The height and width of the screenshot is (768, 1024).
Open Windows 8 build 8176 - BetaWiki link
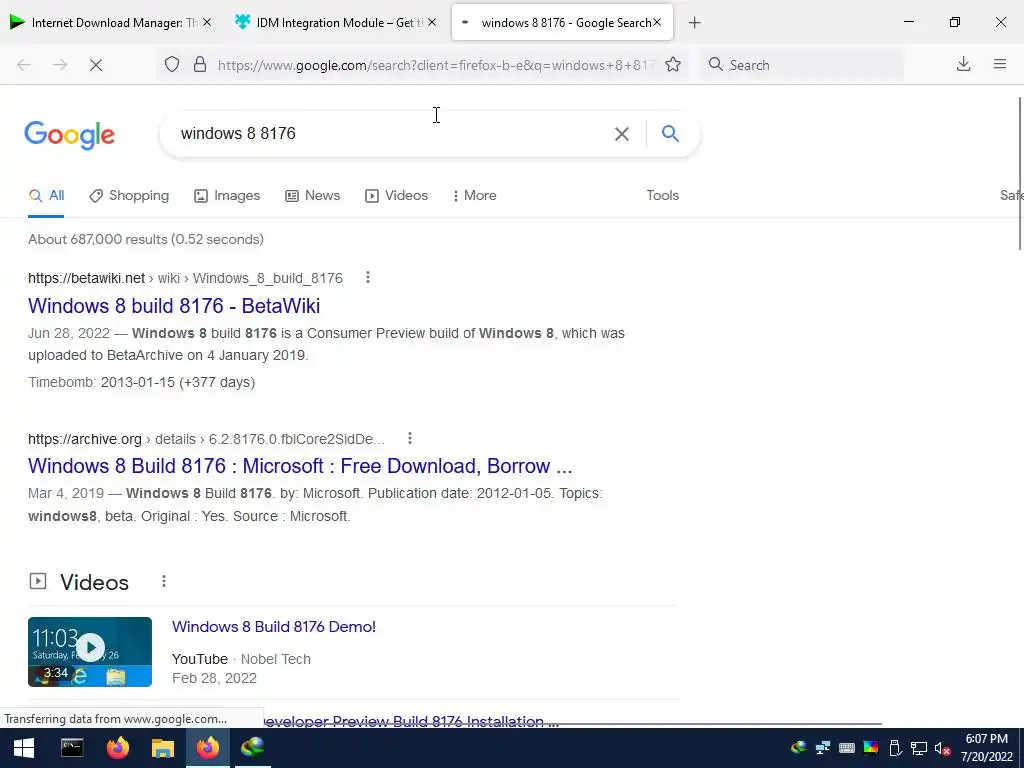point(174,306)
